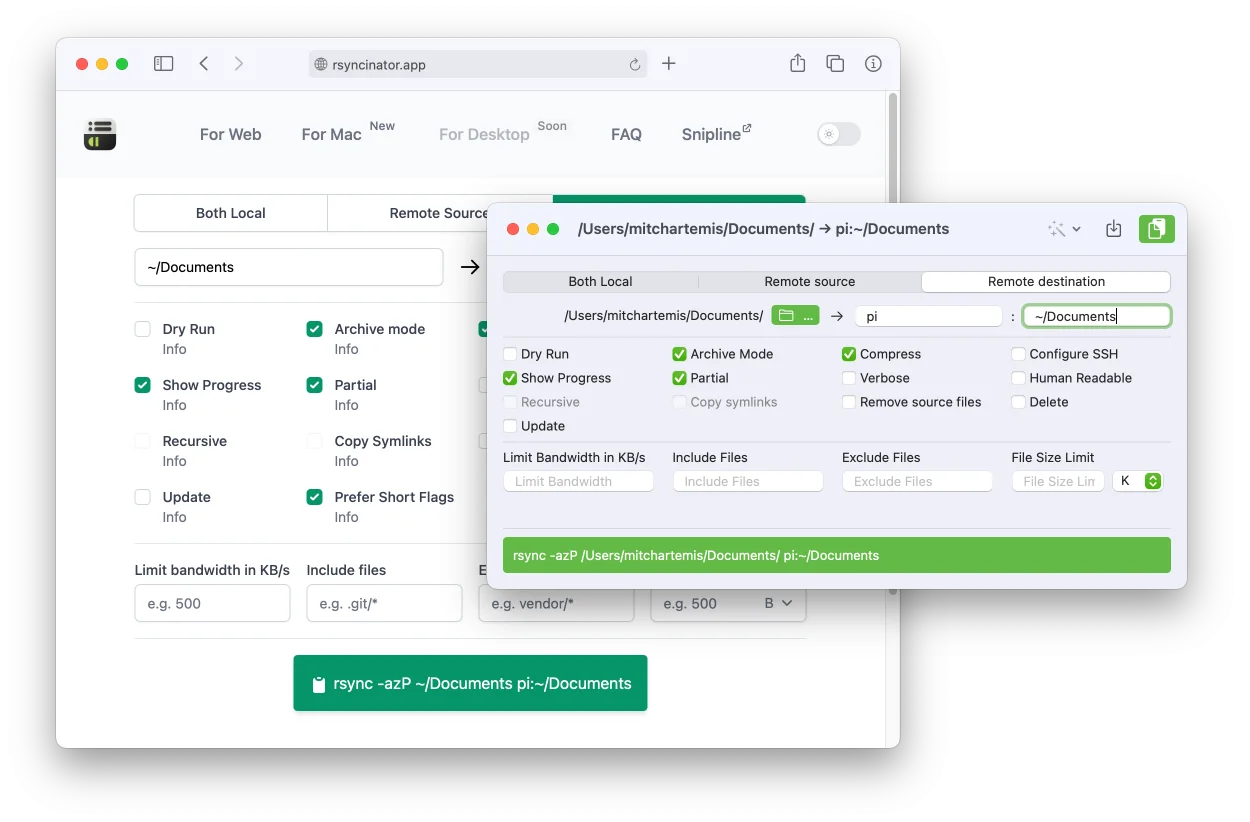Click the Snipline external link
The image size is (1250, 822).
click(716, 134)
